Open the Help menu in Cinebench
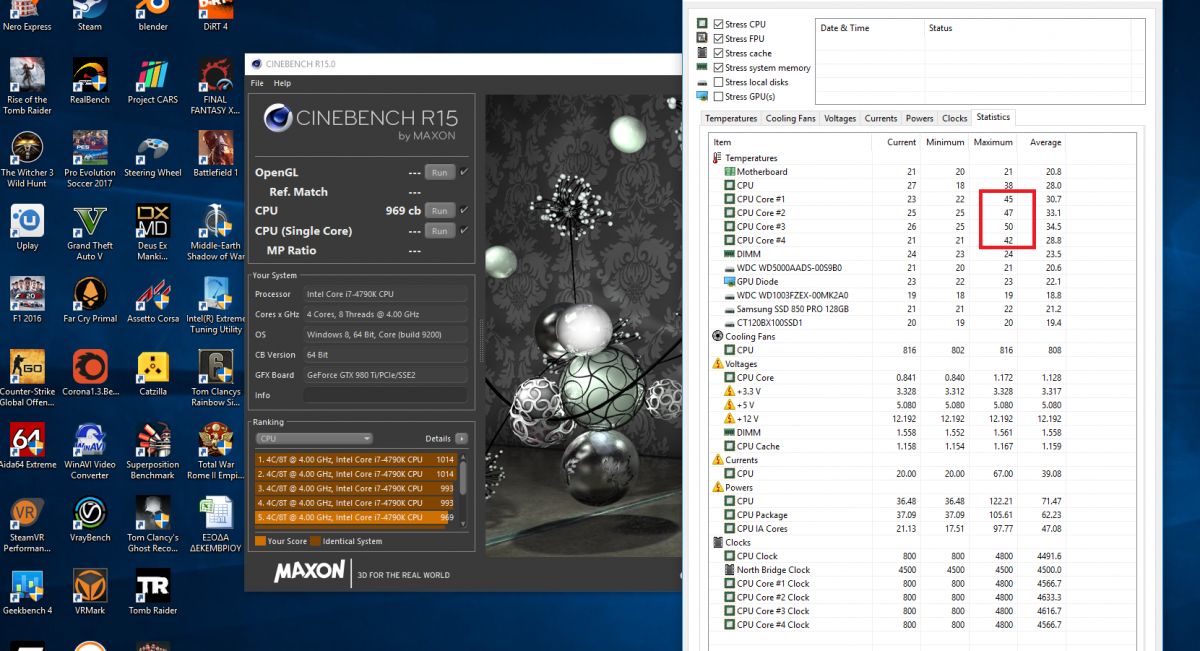This screenshot has height=651, width=1200. (282, 83)
